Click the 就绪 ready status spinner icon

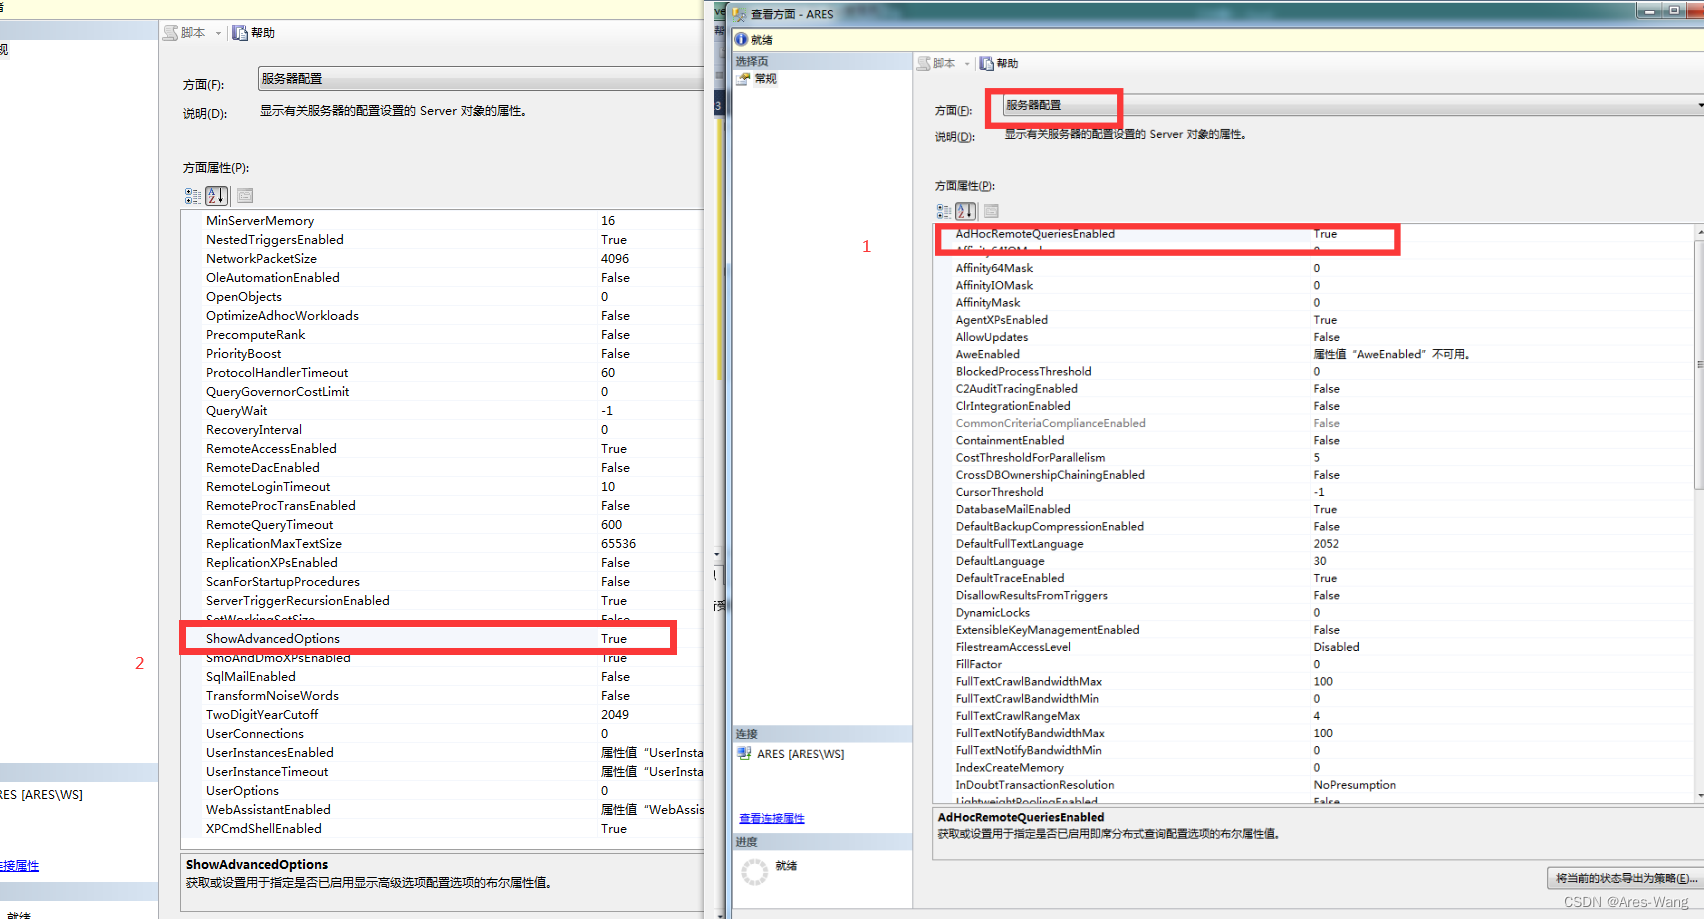755,871
